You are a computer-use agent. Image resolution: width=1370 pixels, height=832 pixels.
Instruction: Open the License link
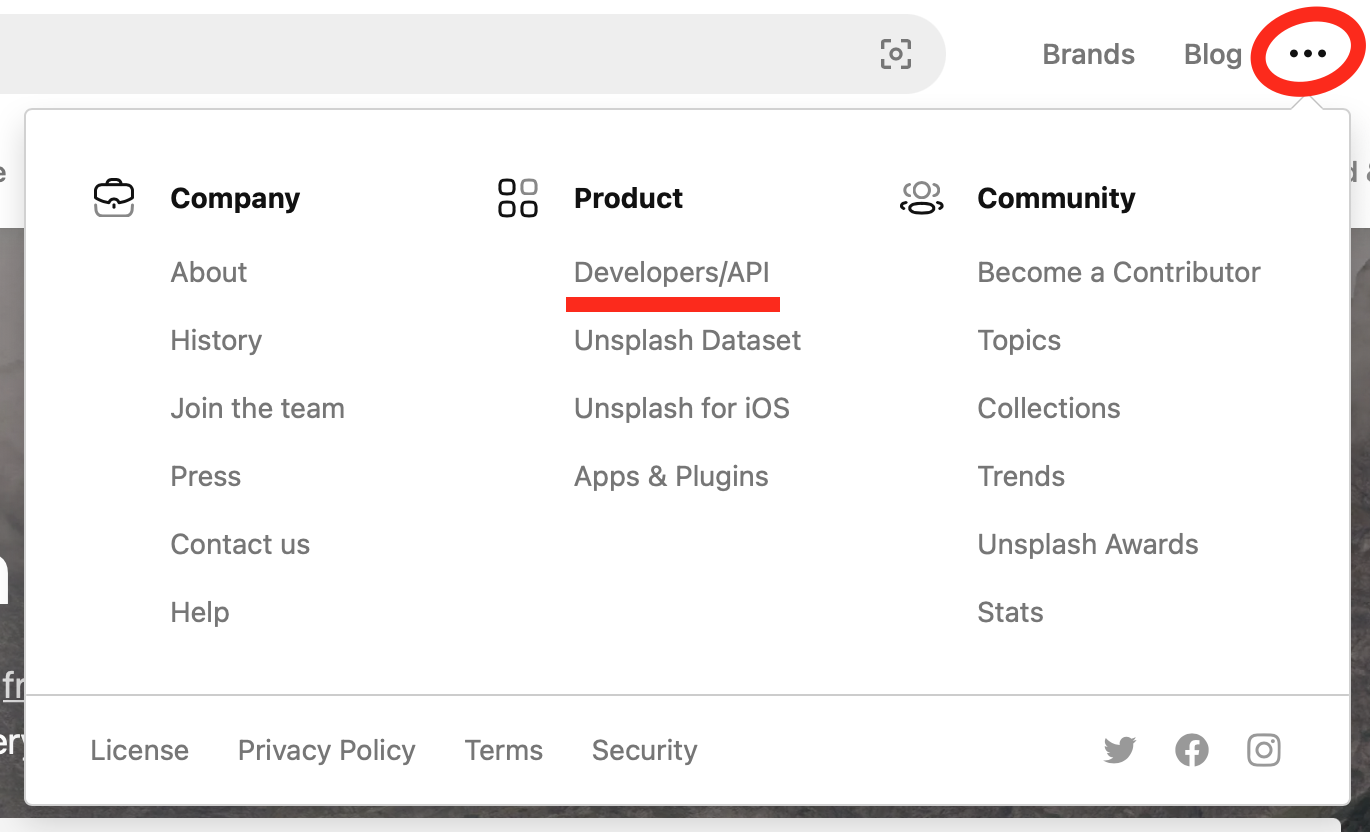139,750
